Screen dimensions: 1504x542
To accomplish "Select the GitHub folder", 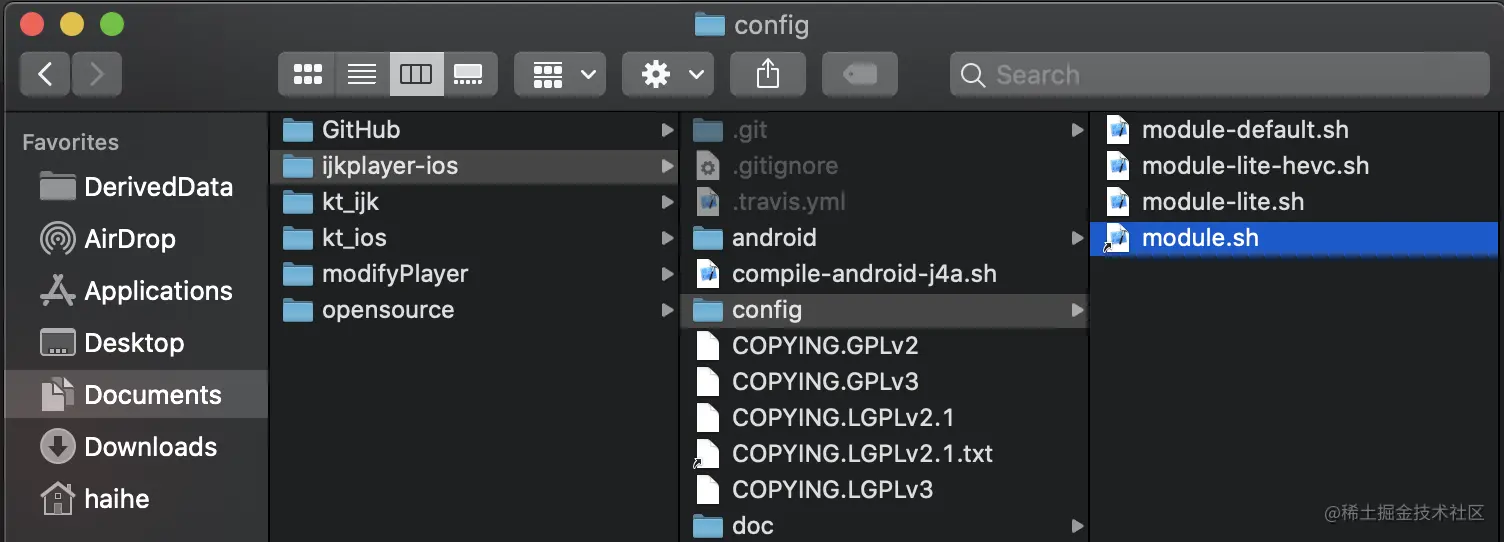I will pyautogui.click(x=474, y=130).
